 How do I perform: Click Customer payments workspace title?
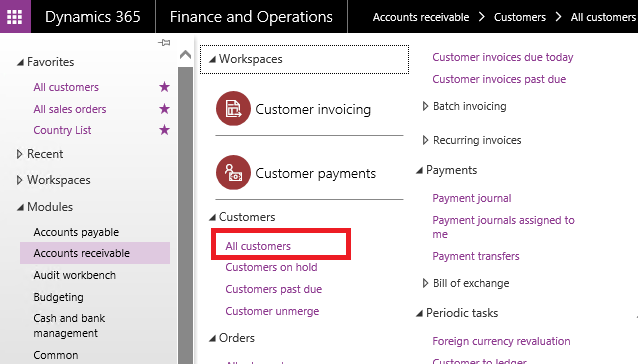[x=315, y=173]
